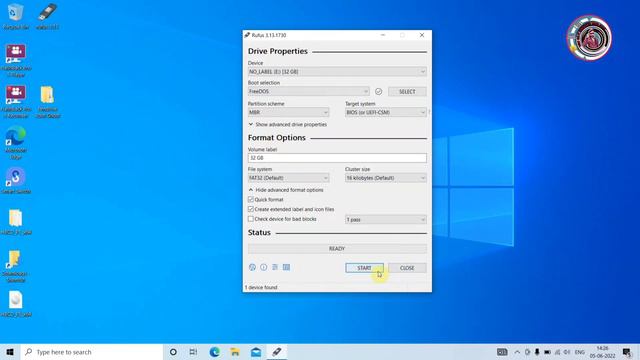The width and height of the screenshot is (640, 360).
Task: Open the notification center icon
Action: [x=627, y=352]
